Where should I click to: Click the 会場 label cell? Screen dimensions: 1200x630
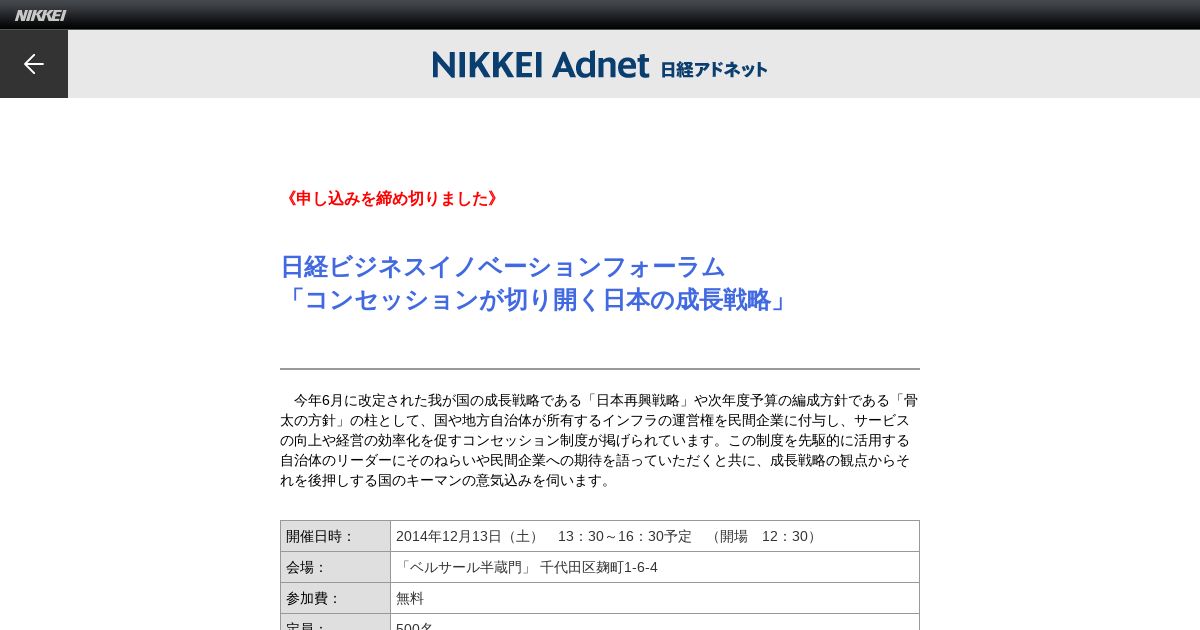tap(336, 567)
